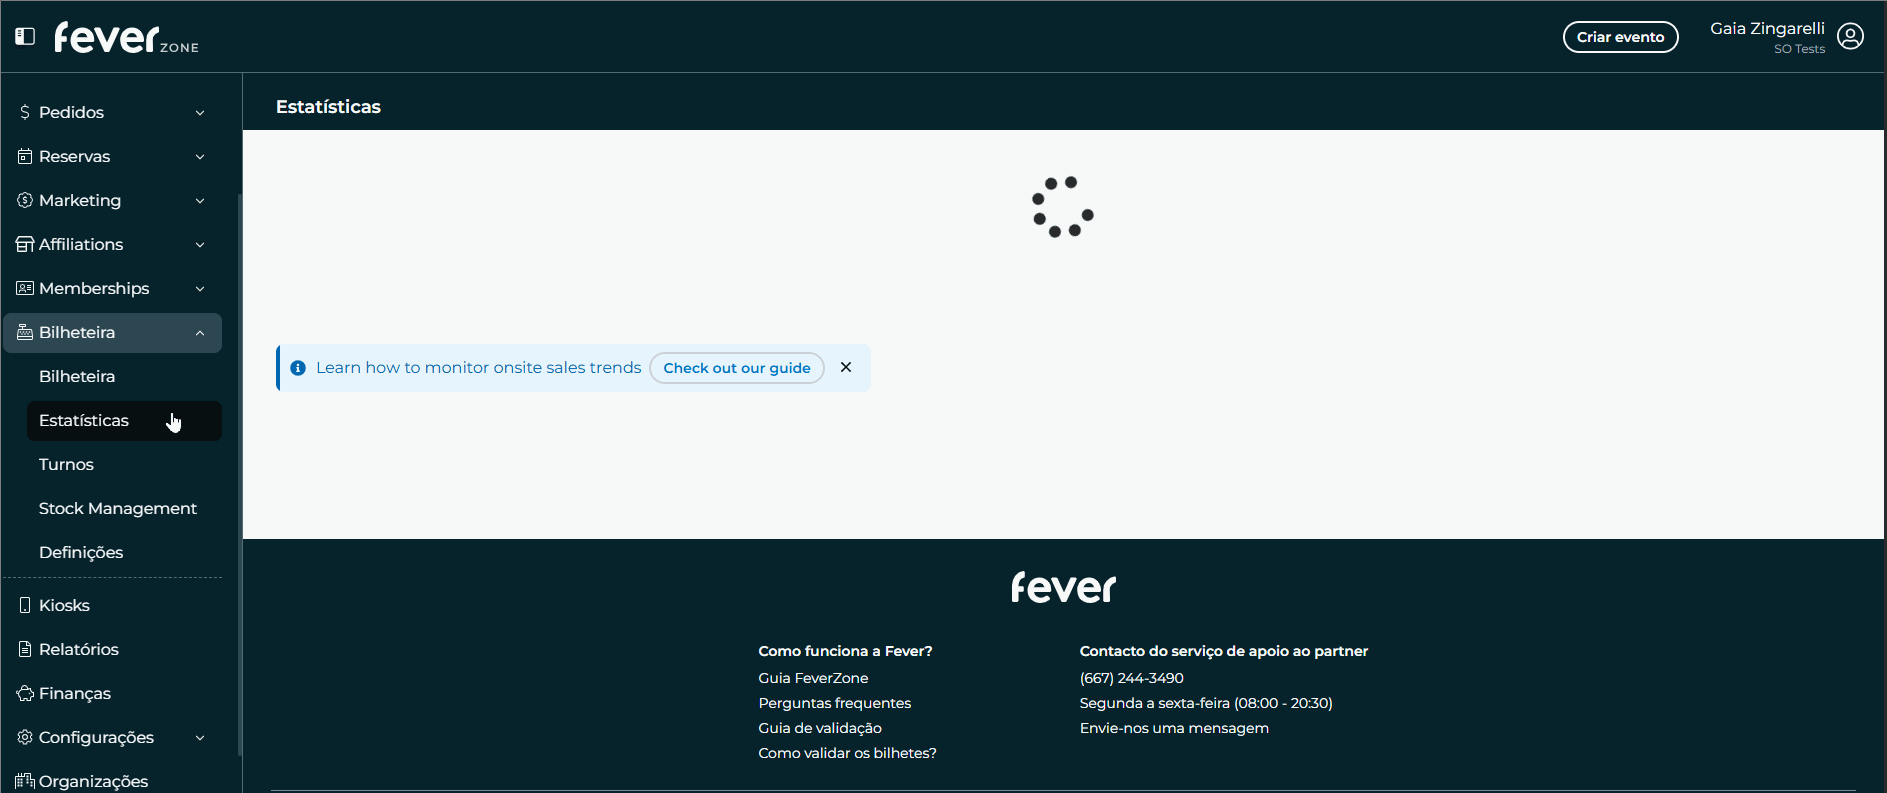Screen dimensions: 1887x793
Task: Open the Guia de validação link
Action: click(820, 728)
